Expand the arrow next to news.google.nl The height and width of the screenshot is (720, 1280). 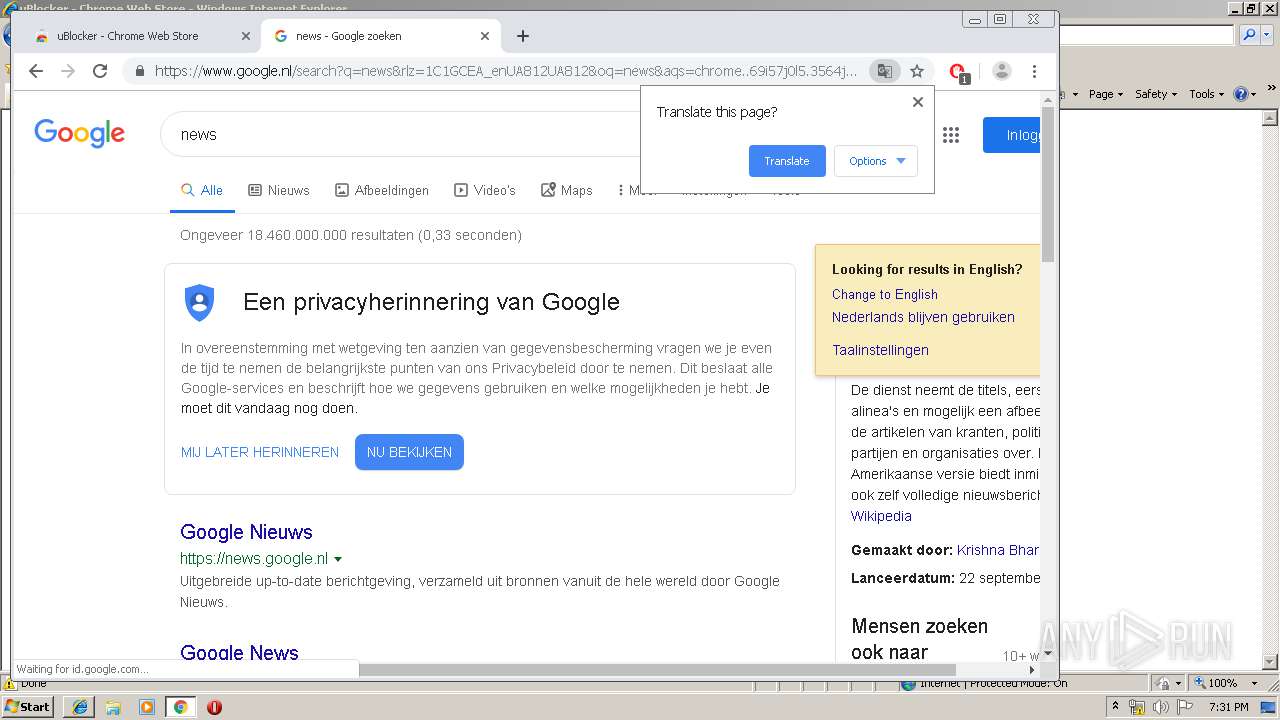click(338, 559)
